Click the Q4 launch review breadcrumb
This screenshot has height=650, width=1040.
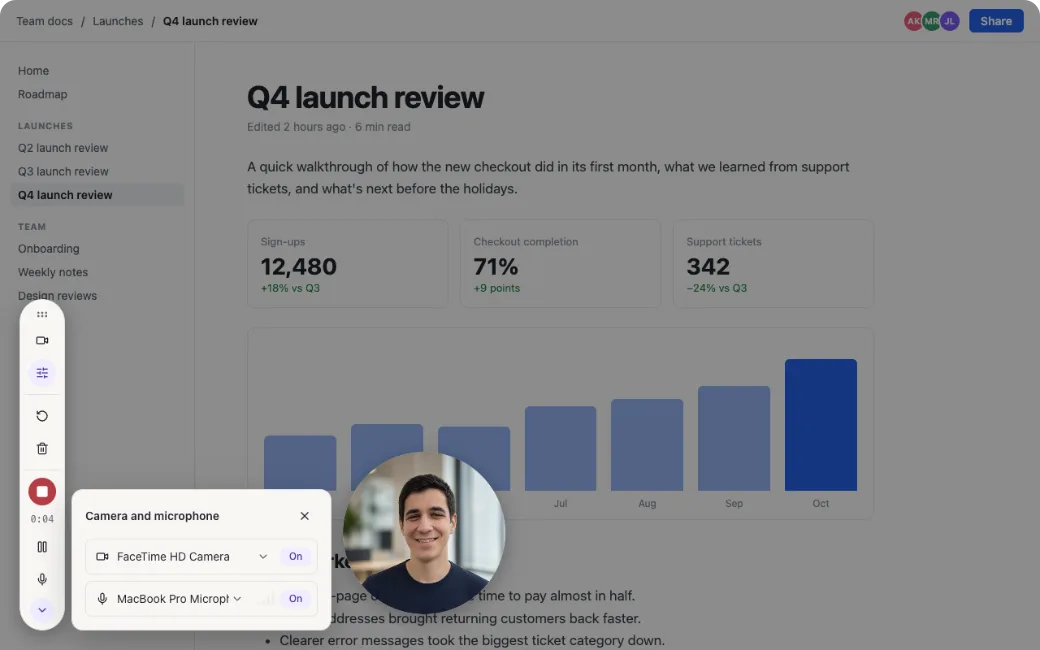coord(210,21)
